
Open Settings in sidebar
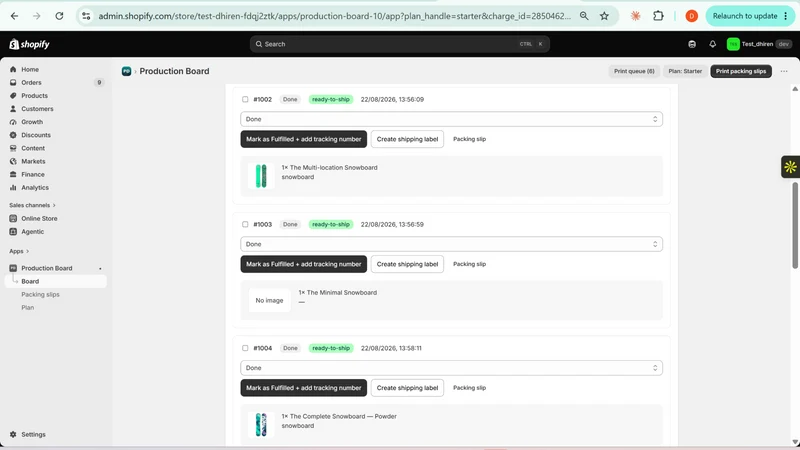coord(33,435)
